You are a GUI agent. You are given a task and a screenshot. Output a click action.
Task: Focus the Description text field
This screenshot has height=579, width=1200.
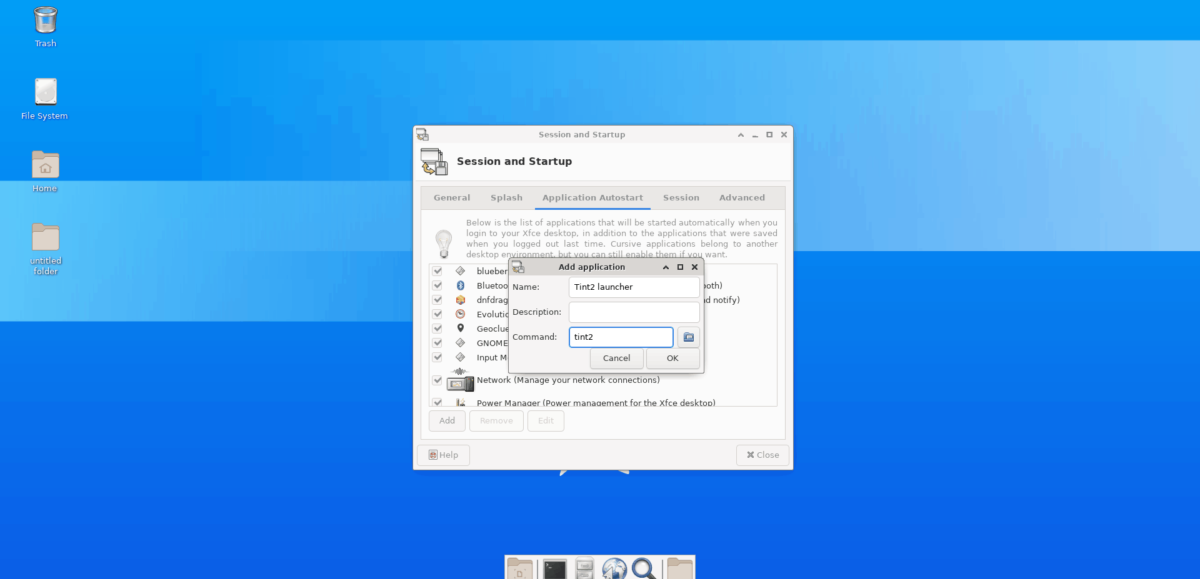[x=634, y=312]
